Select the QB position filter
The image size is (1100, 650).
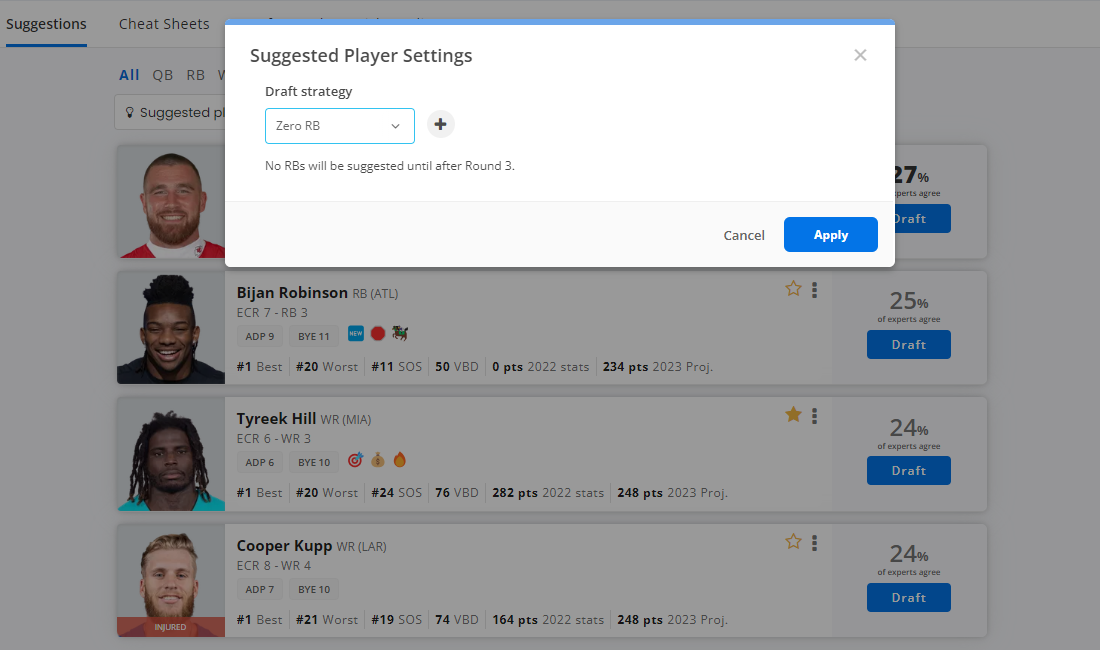point(162,74)
